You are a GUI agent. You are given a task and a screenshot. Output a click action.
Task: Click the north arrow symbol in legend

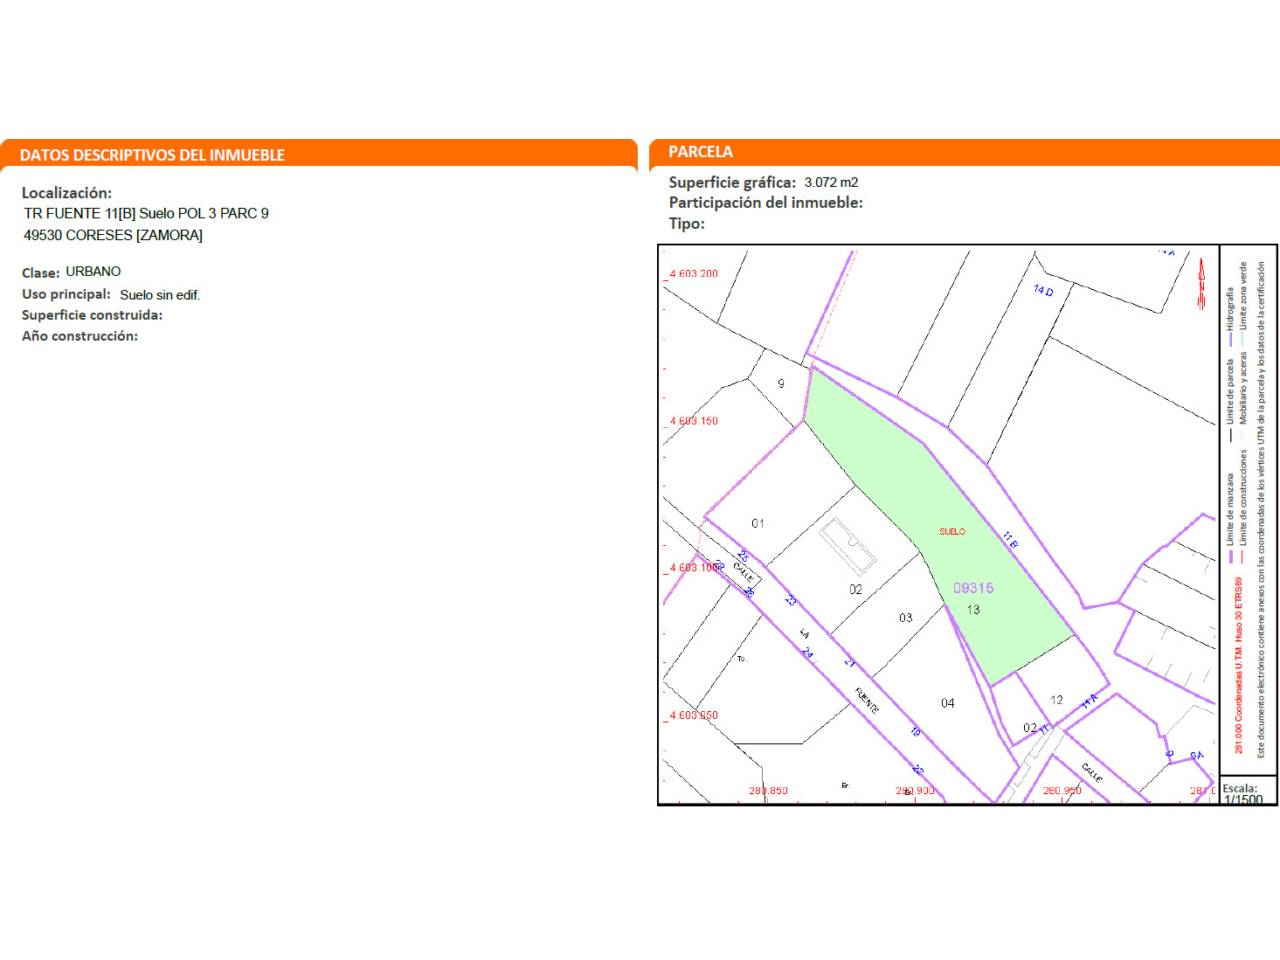tap(1202, 285)
